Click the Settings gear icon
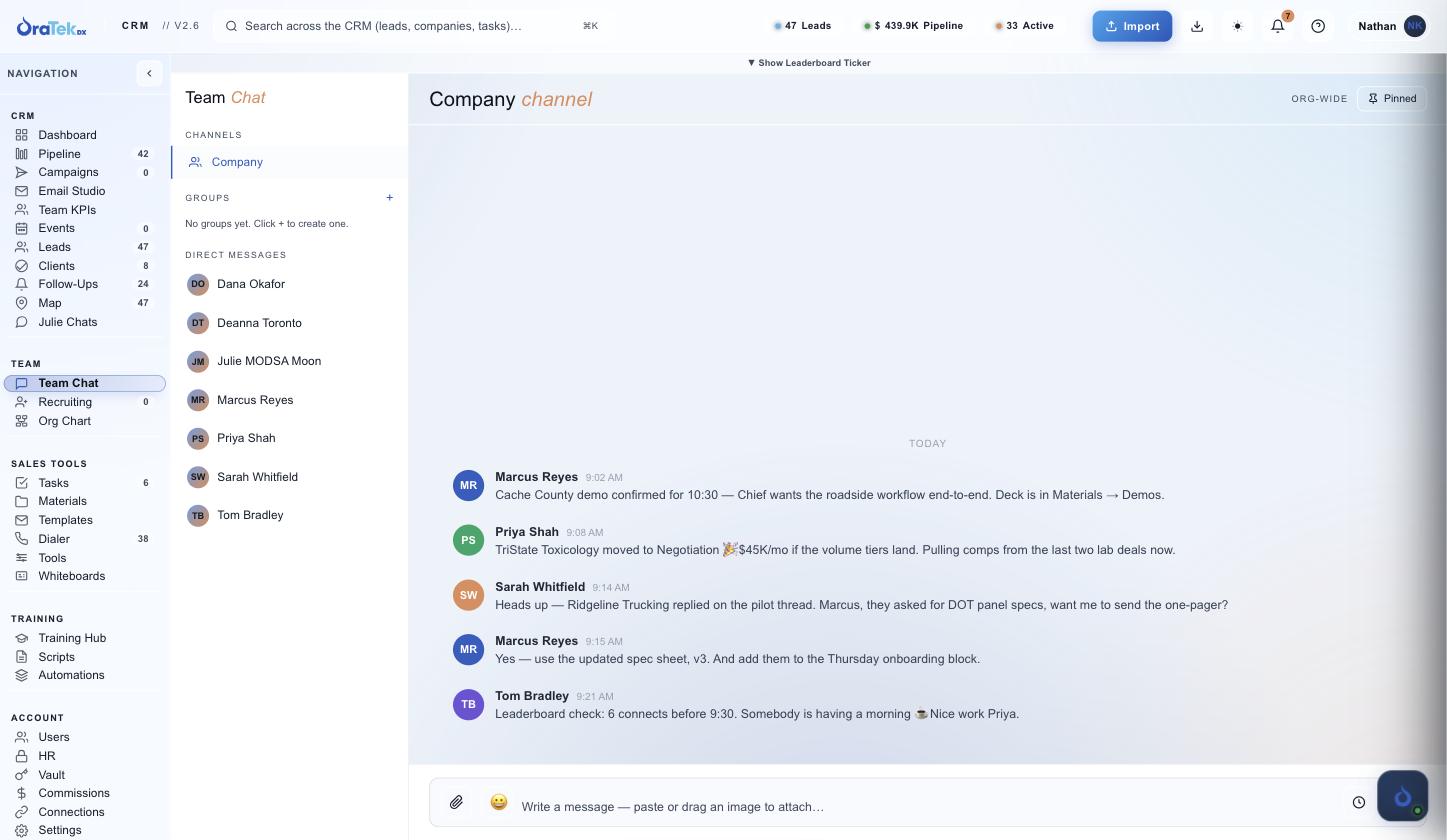Viewport: 1447px width, 840px height. pyautogui.click(x=21, y=830)
